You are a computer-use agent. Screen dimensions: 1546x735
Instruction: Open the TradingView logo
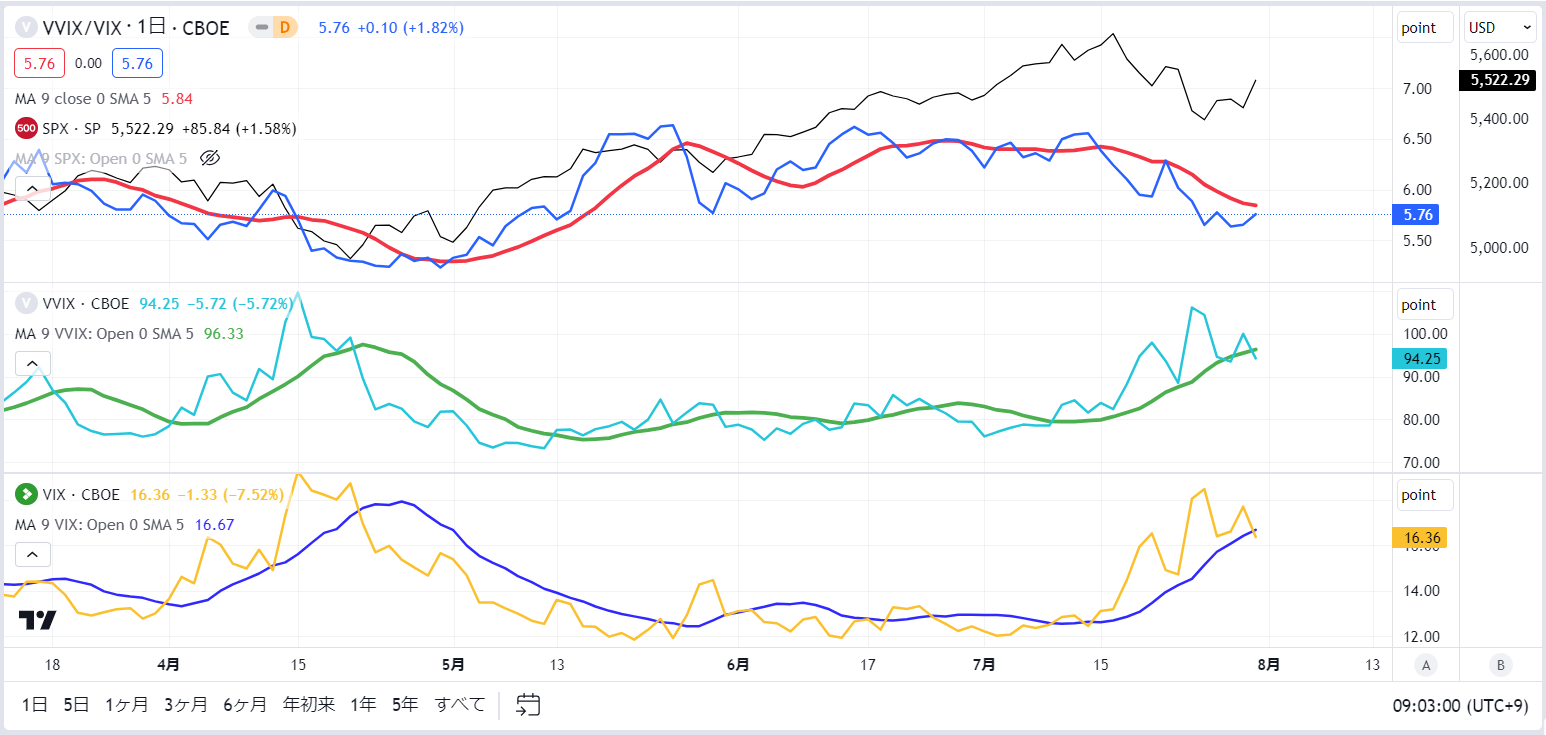tap(38, 620)
